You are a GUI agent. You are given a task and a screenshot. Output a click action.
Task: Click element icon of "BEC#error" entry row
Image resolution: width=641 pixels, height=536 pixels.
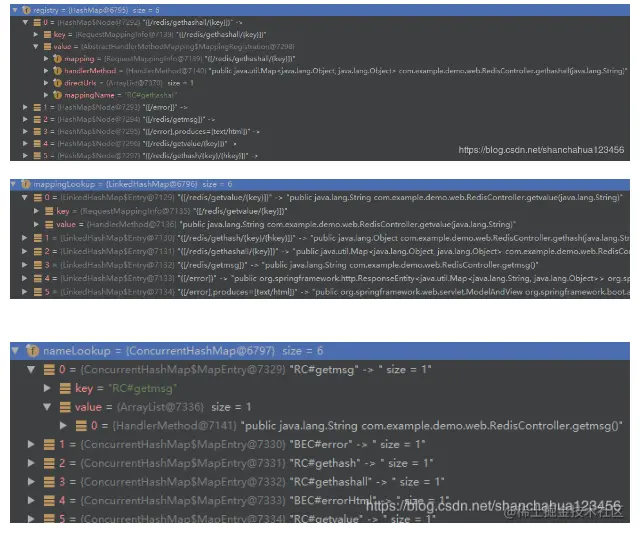(x=49, y=444)
